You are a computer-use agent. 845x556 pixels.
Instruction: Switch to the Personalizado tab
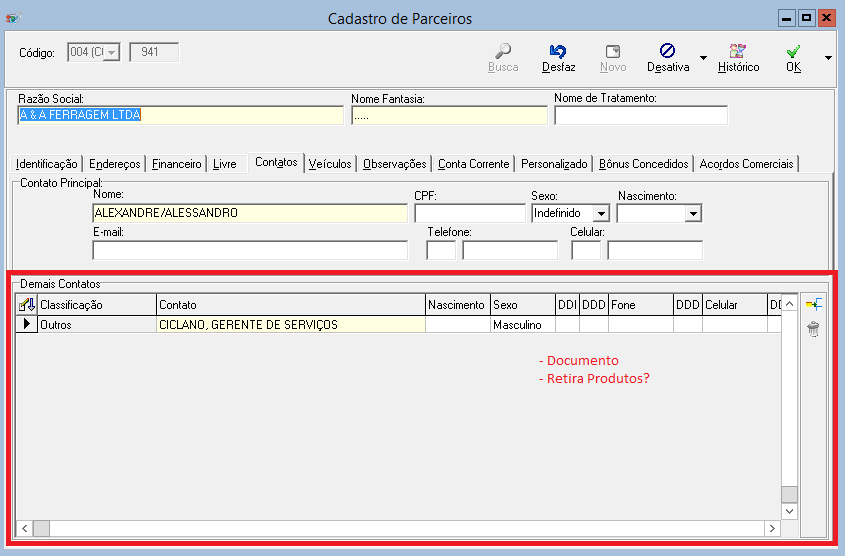click(554, 164)
